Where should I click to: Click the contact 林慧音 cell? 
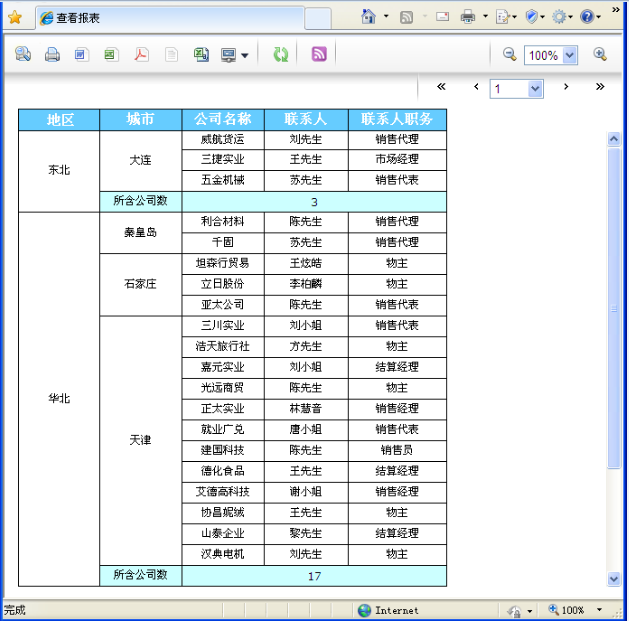[x=306, y=409]
